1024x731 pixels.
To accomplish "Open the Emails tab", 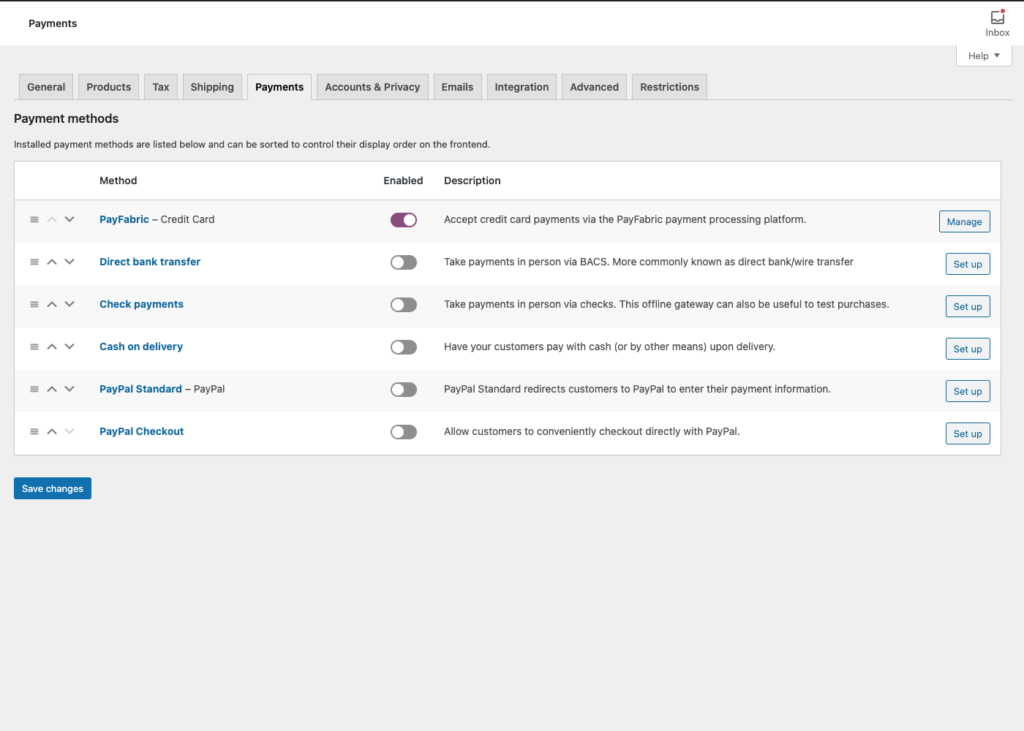I will [457, 87].
